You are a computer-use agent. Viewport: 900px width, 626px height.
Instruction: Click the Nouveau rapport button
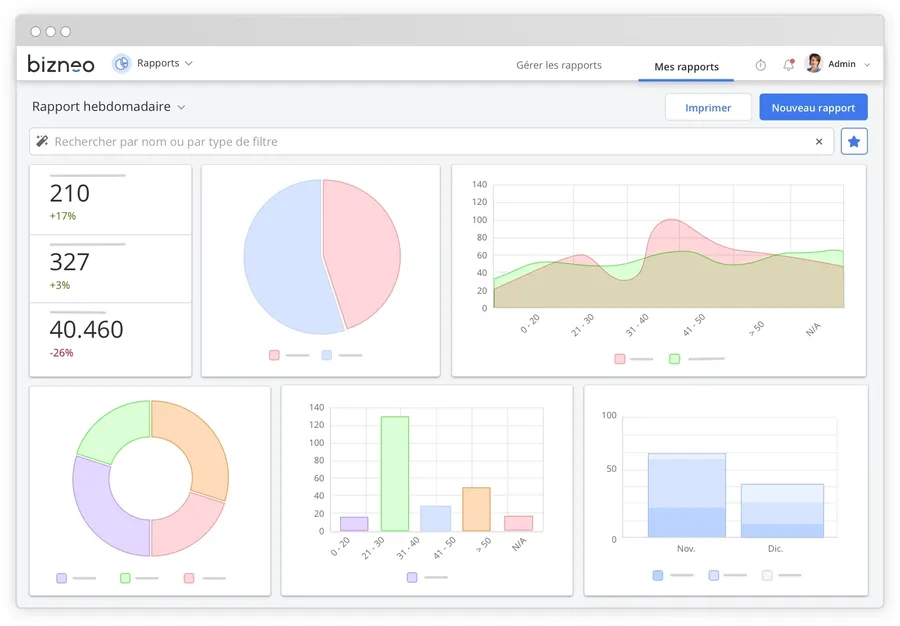(813, 108)
